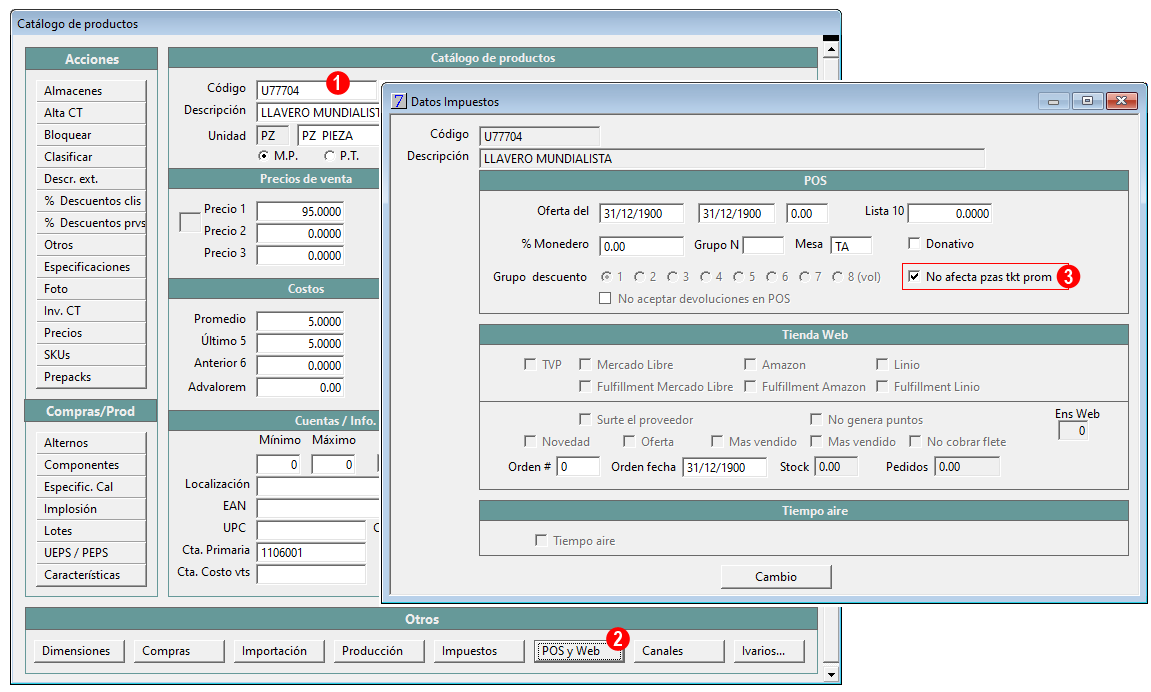Select Grupo descuento option 2
The width and height of the screenshot is (1151, 692).
tap(639, 277)
